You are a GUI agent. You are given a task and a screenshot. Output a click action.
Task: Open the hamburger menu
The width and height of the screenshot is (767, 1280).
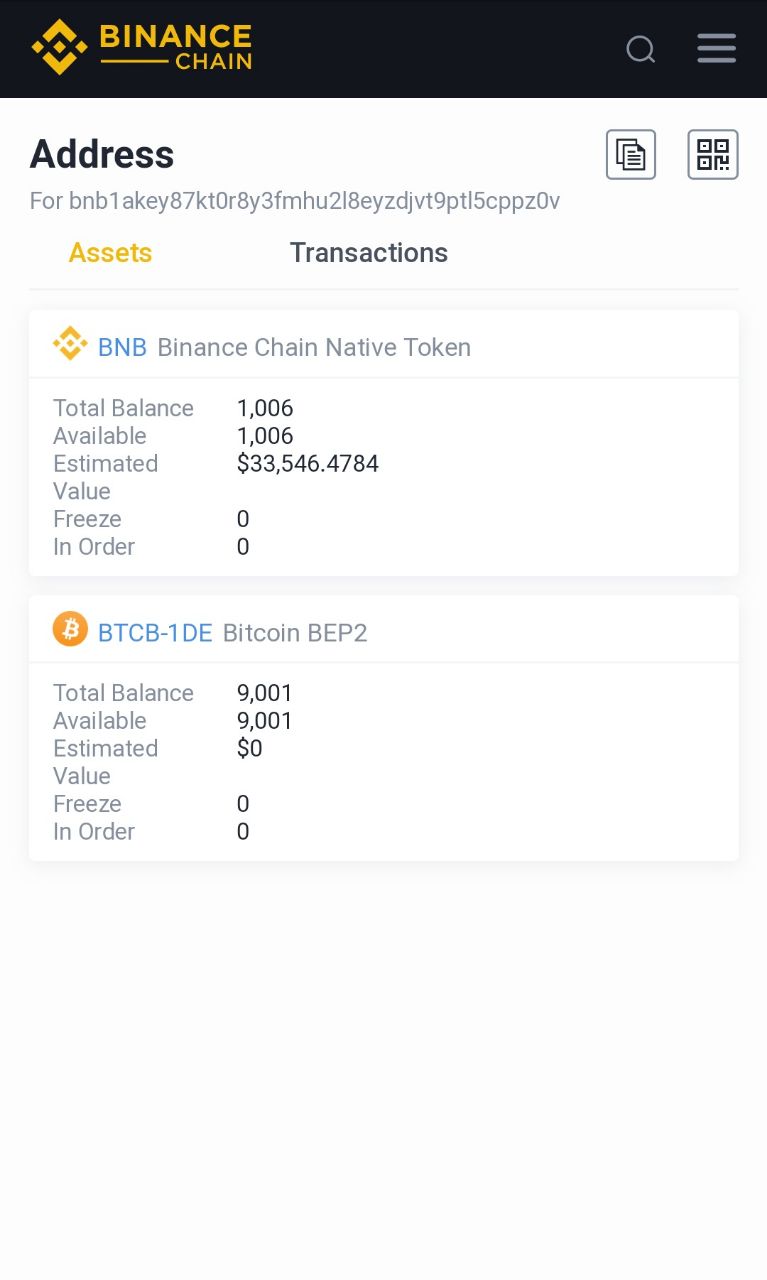pos(716,48)
